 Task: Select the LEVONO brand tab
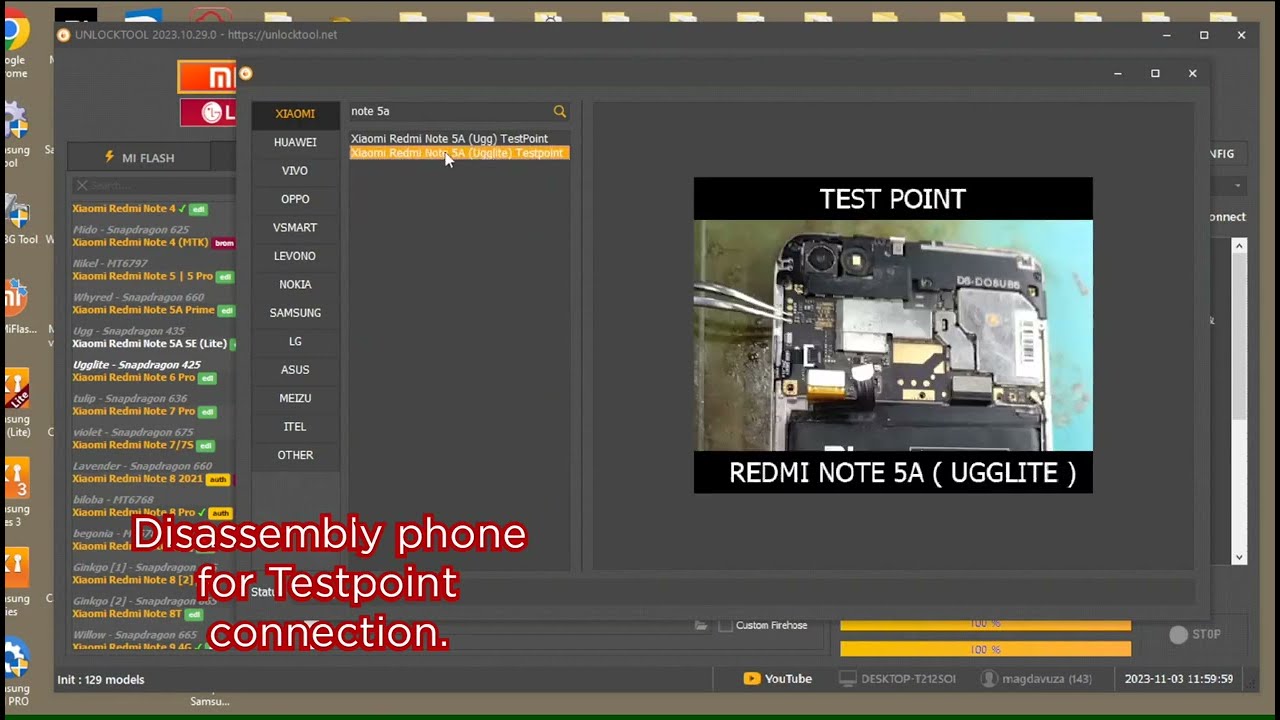[295, 256]
